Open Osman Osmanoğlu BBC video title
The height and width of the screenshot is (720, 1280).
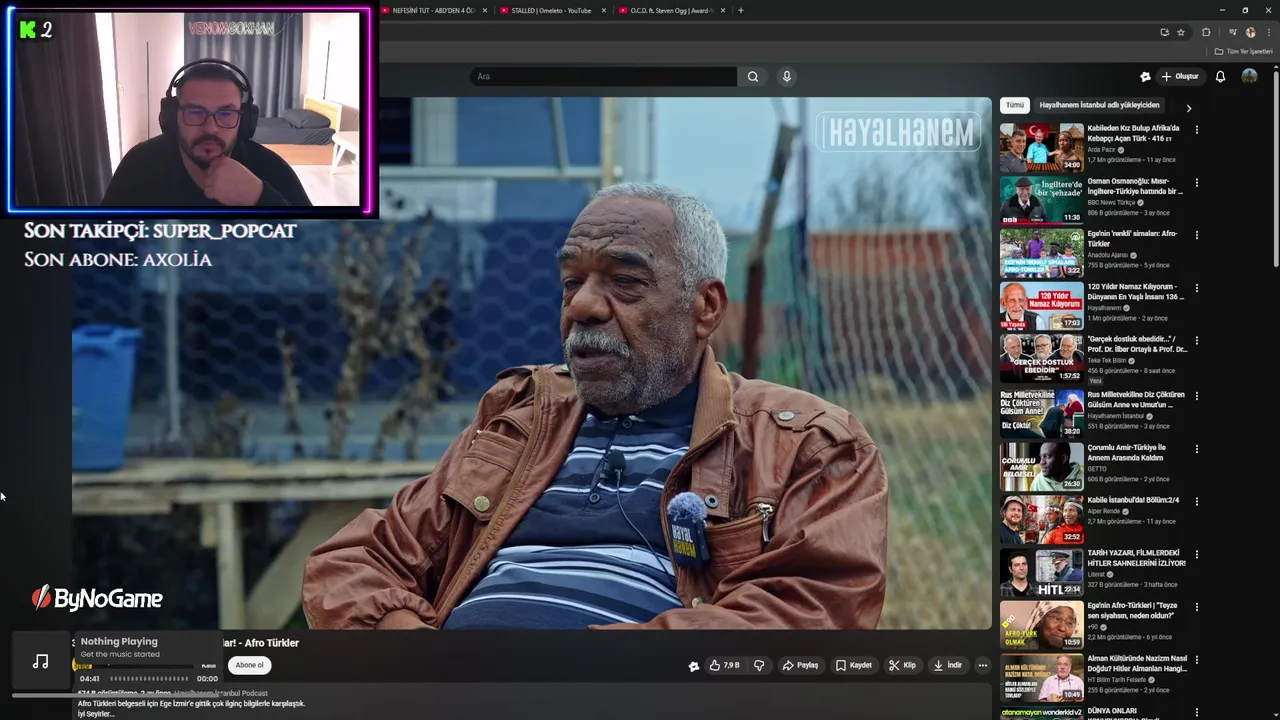point(1135,186)
